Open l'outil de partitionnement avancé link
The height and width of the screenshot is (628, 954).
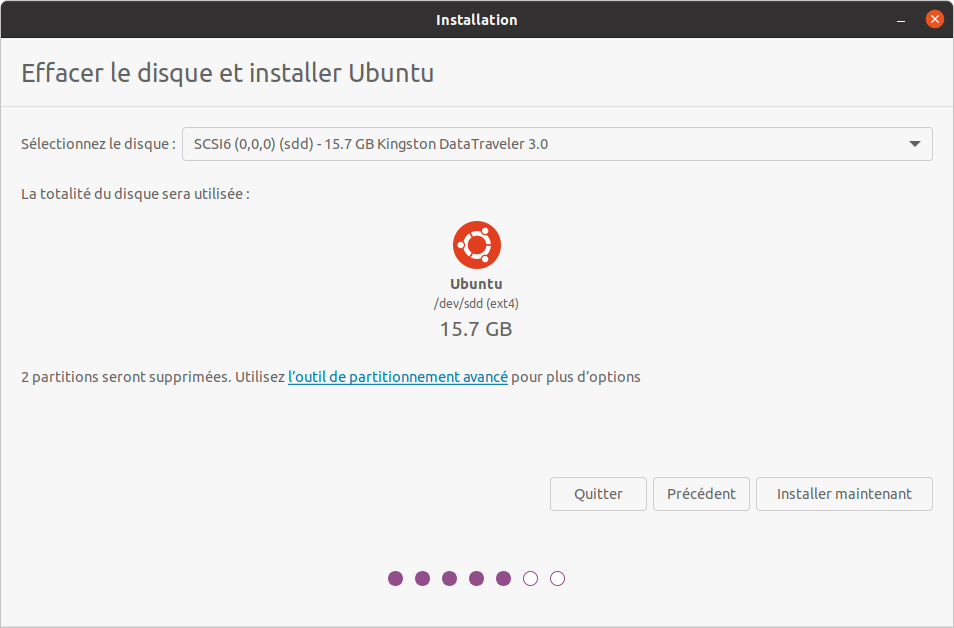tap(398, 377)
